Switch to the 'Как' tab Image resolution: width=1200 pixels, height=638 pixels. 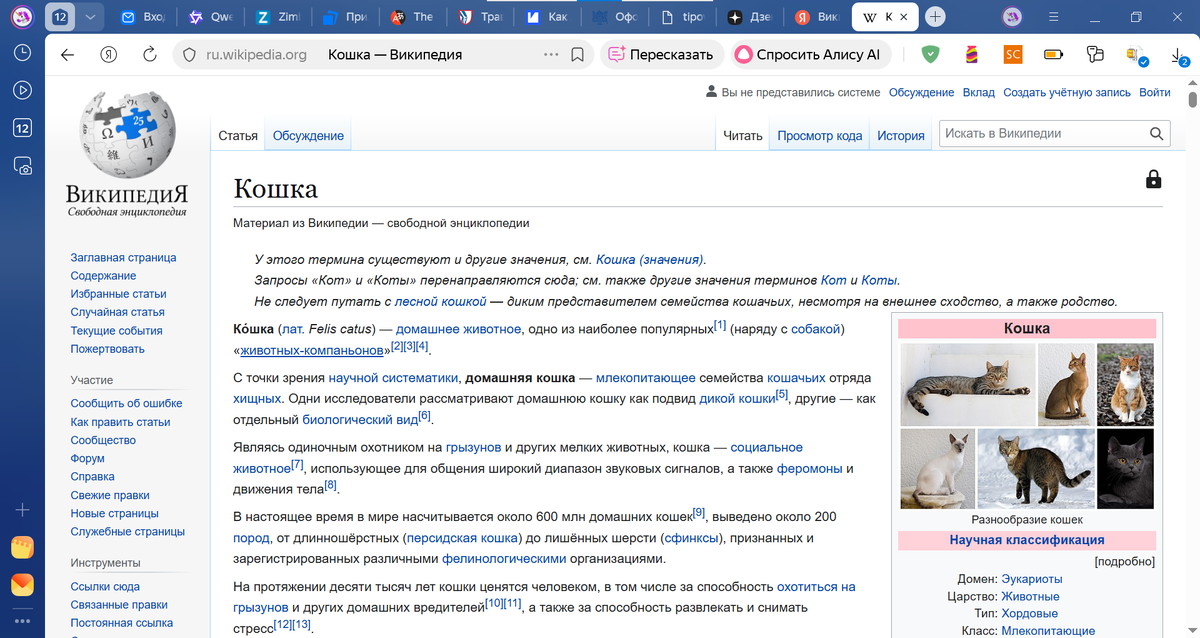(549, 17)
